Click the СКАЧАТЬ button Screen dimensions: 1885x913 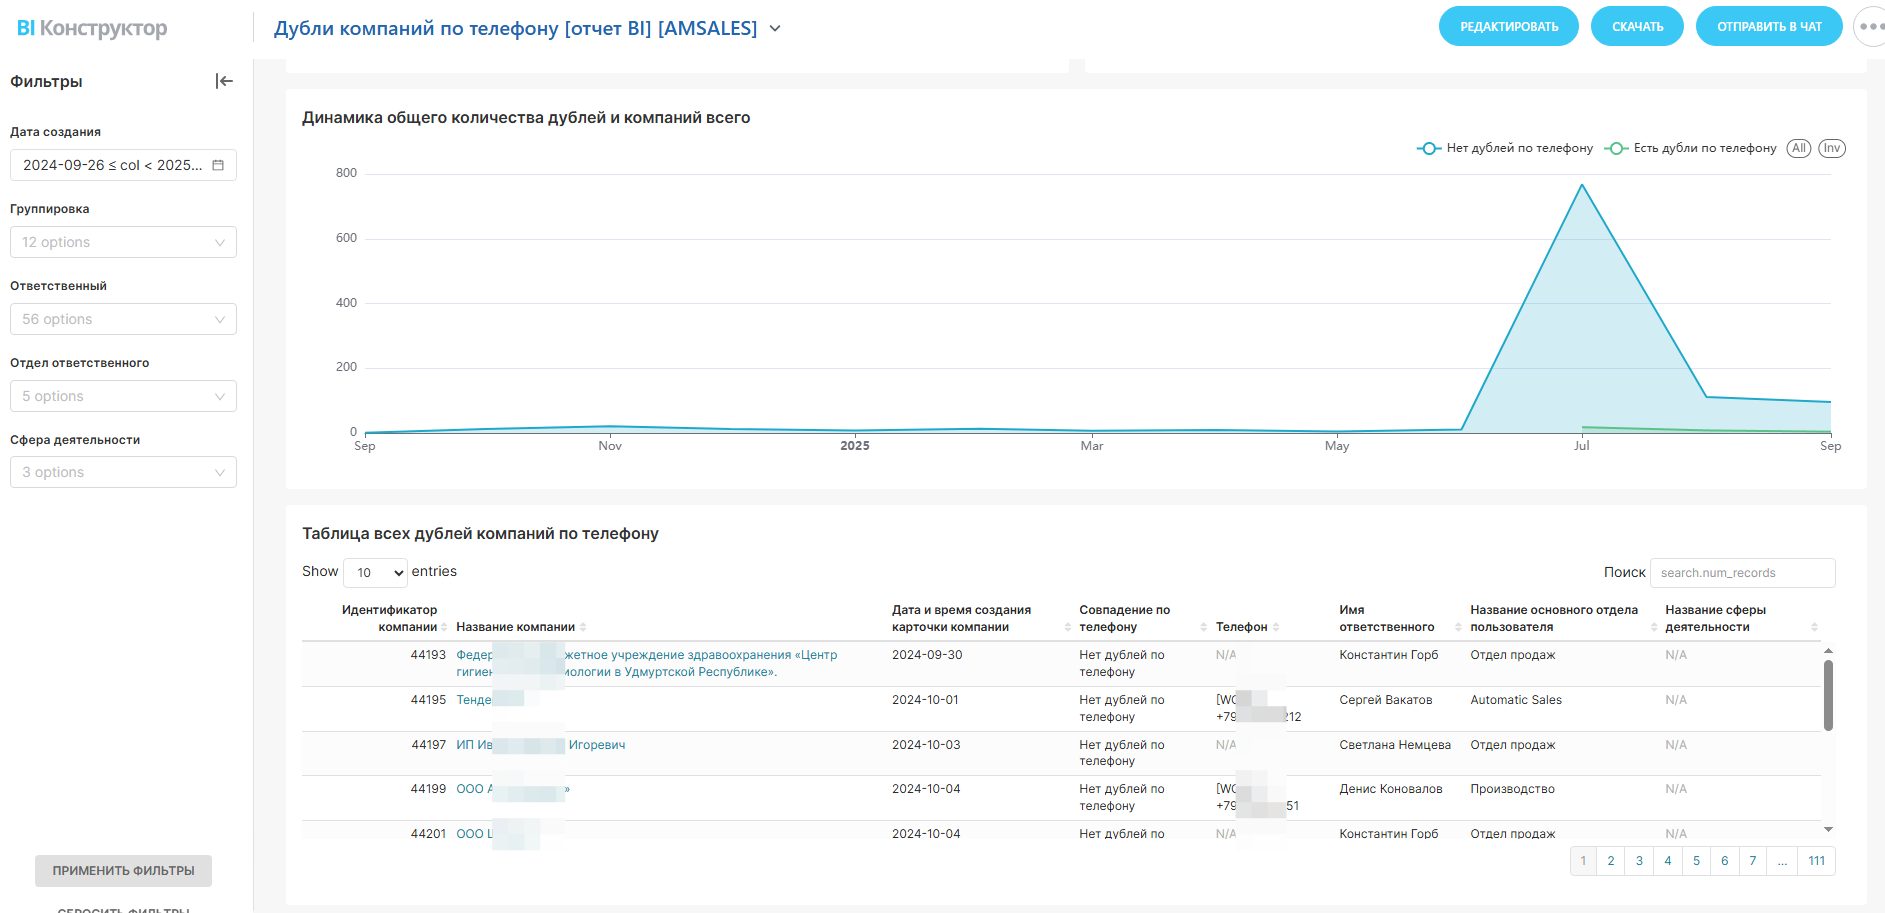click(x=1637, y=27)
